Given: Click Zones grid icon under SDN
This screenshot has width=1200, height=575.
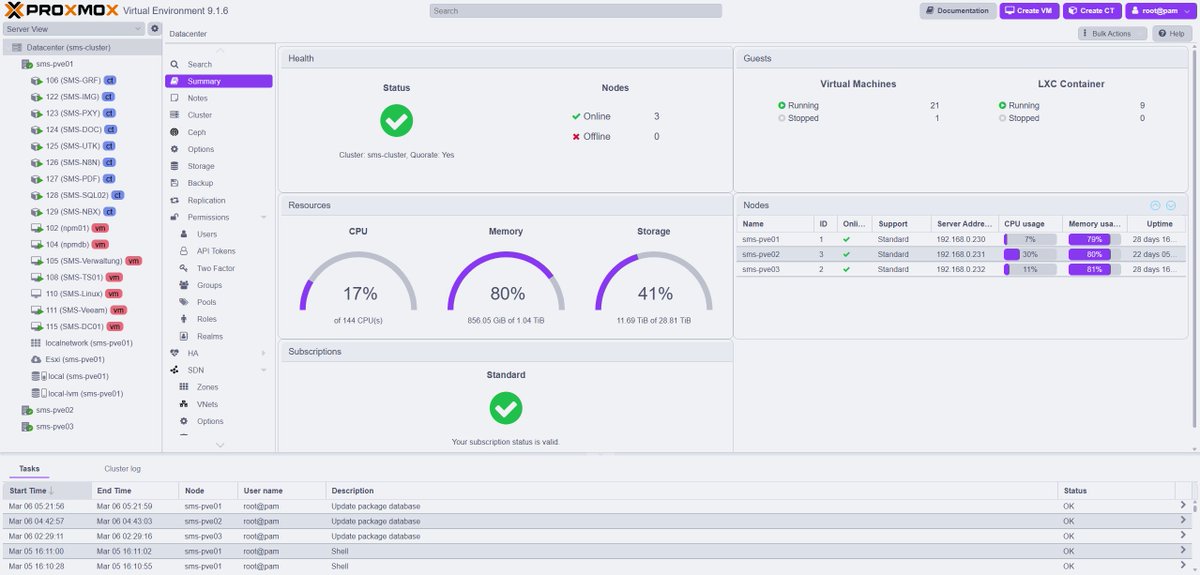Looking at the screenshot, I should tap(184, 387).
